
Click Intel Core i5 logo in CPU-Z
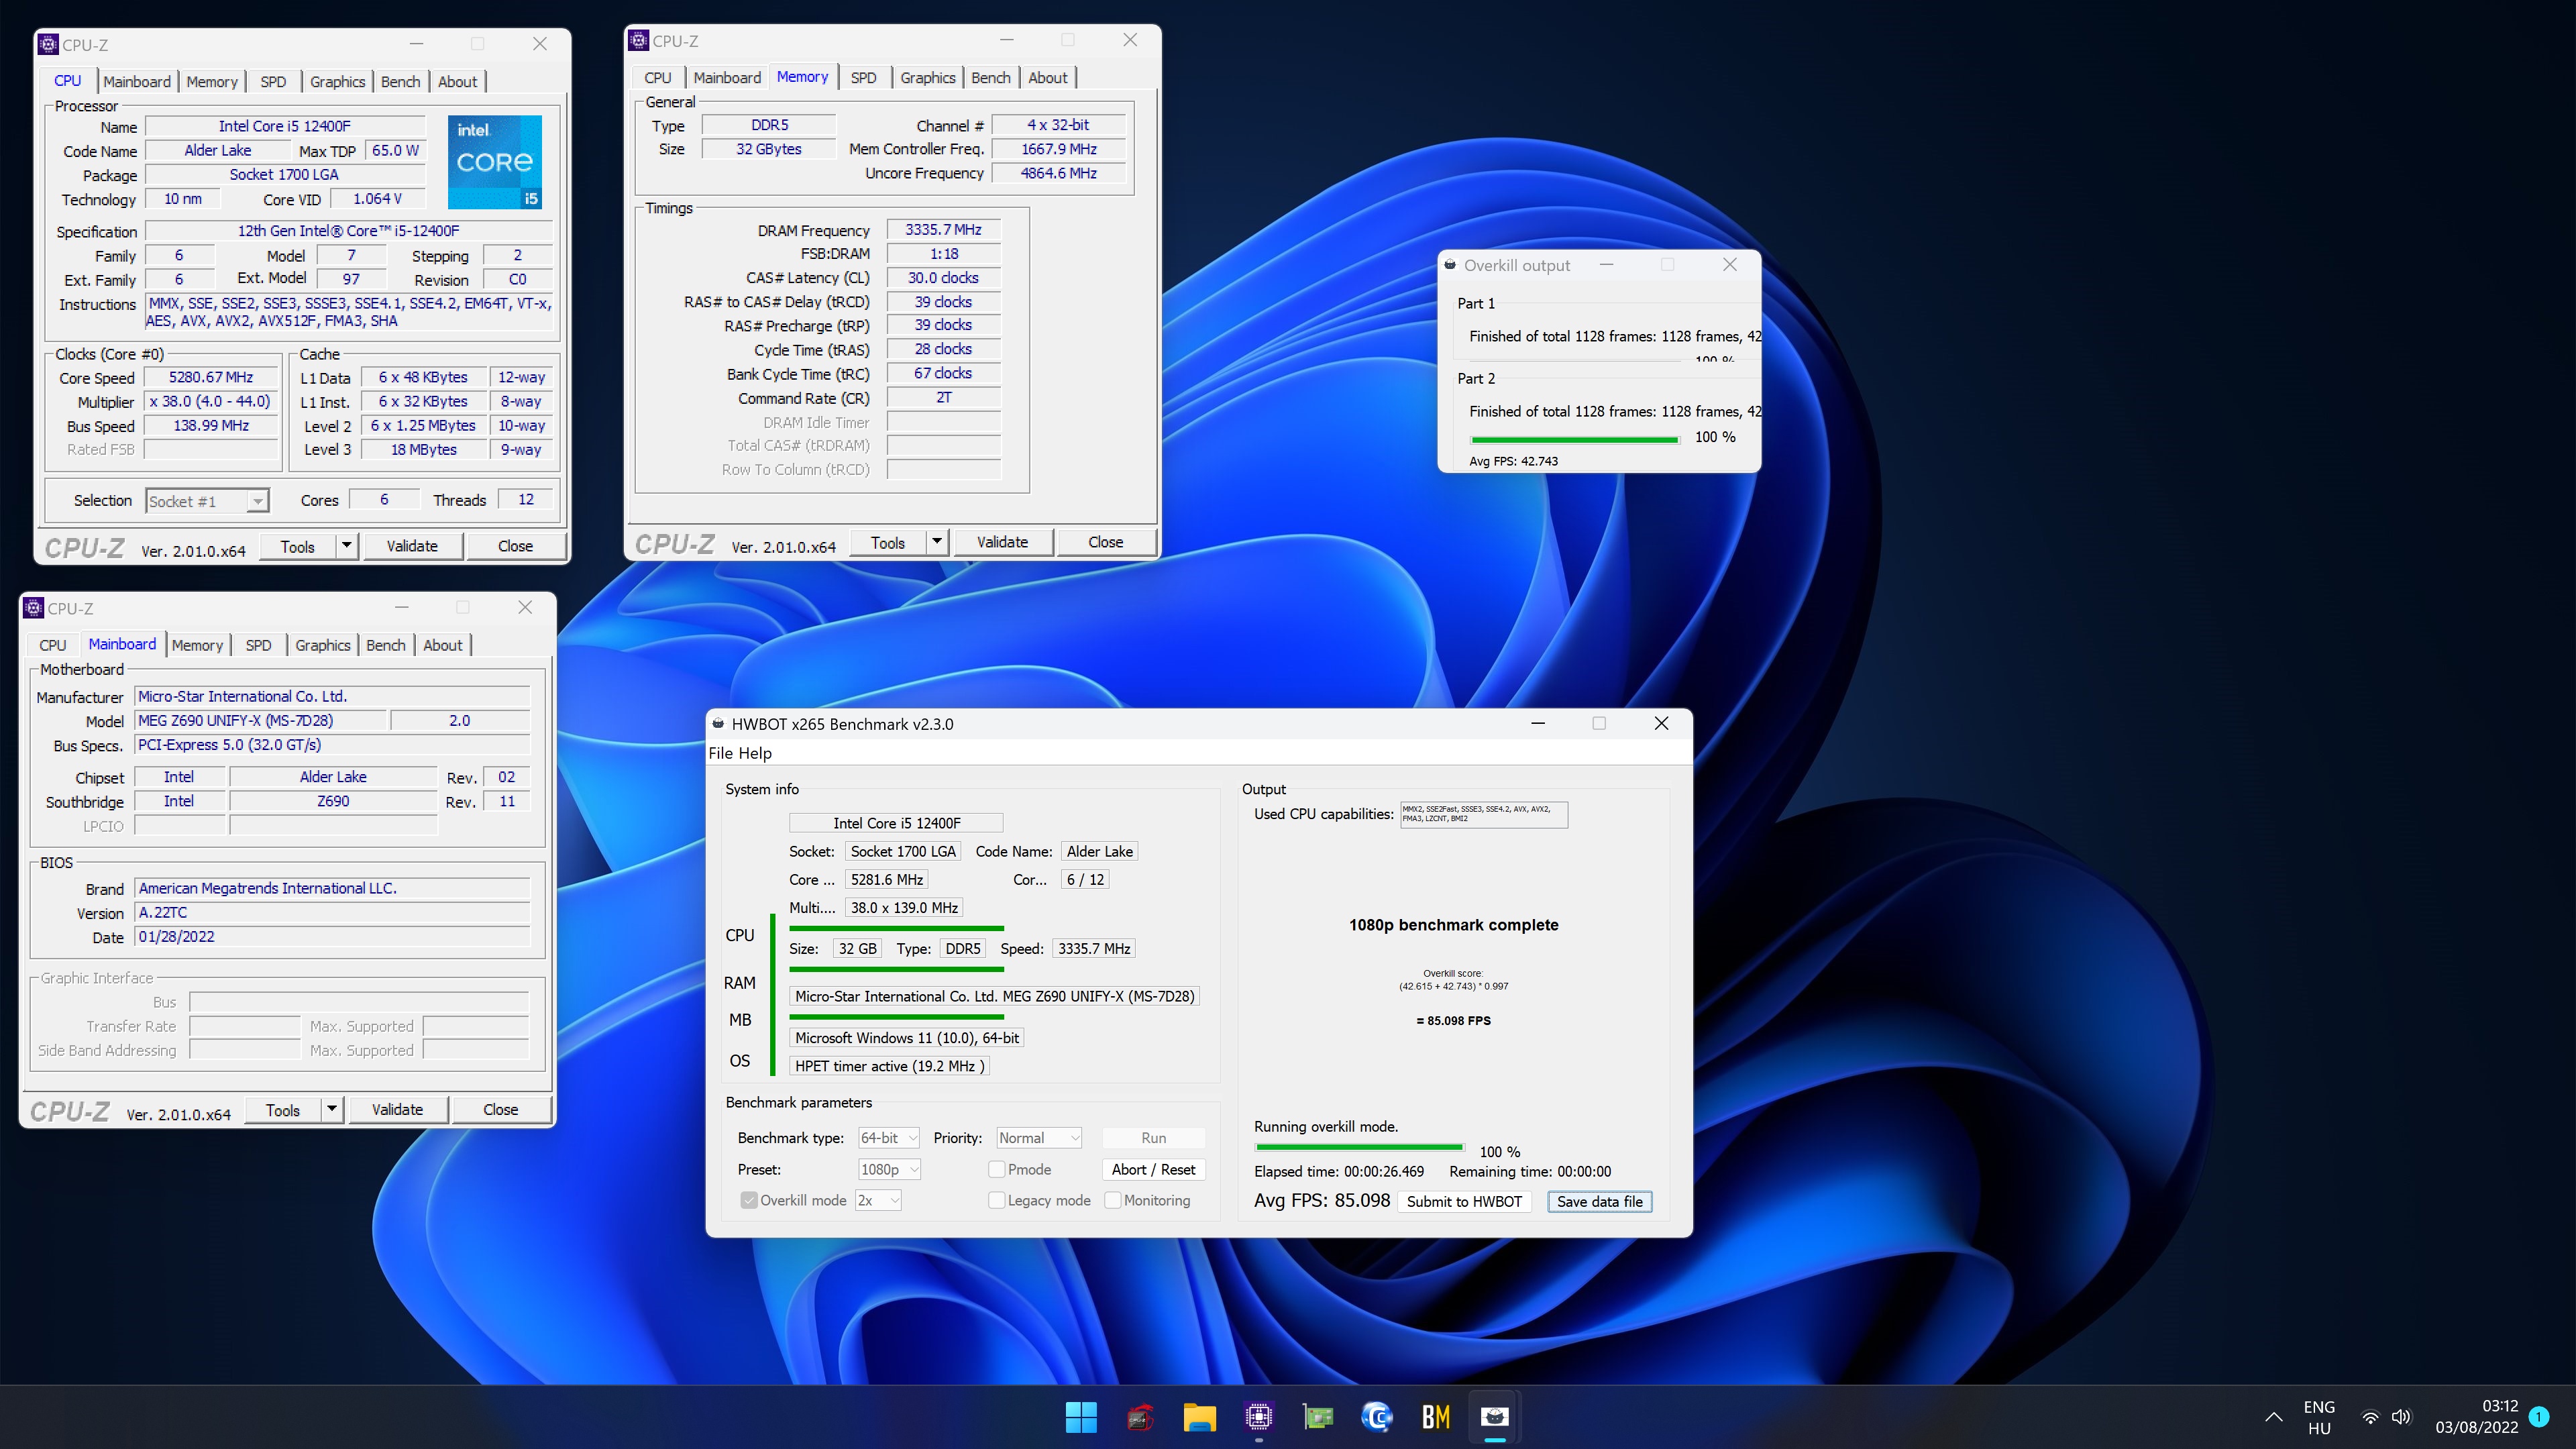pos(494,161)
